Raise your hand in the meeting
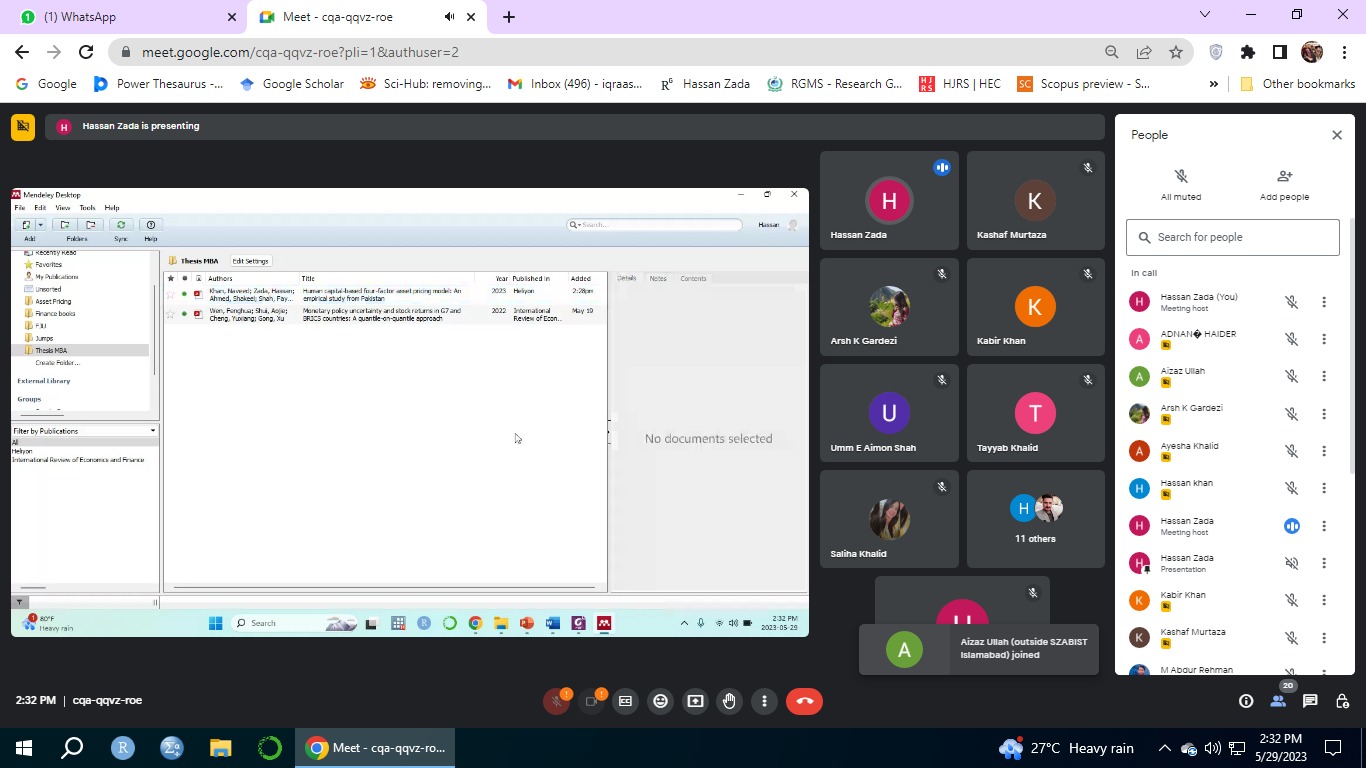 tap(729, 701)
